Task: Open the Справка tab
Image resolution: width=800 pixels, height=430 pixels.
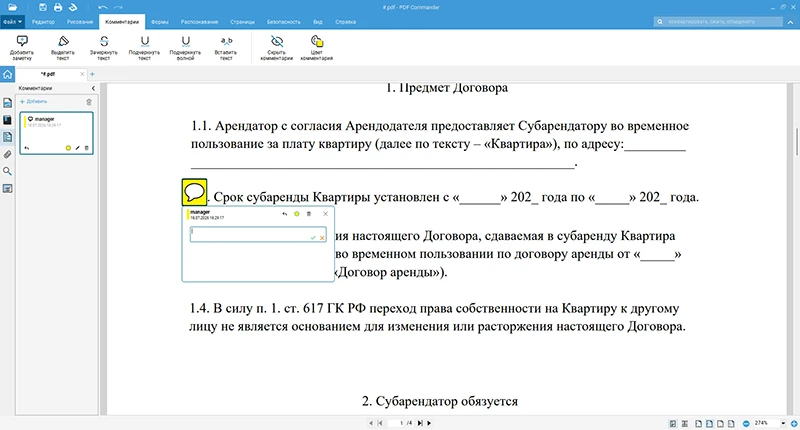Action: [345, 22]
